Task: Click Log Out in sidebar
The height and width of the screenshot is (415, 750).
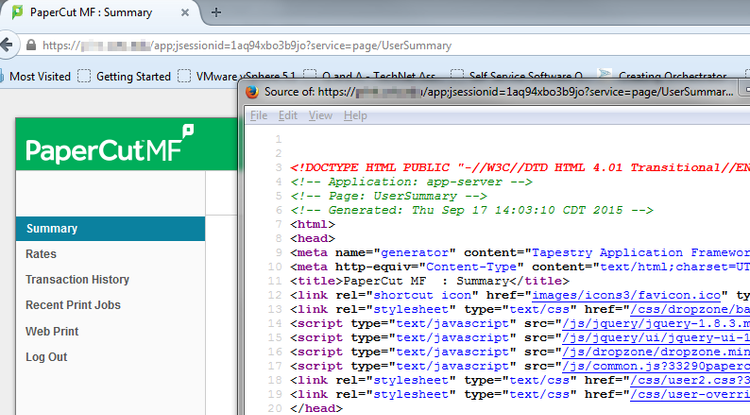Action: point(46,357)
